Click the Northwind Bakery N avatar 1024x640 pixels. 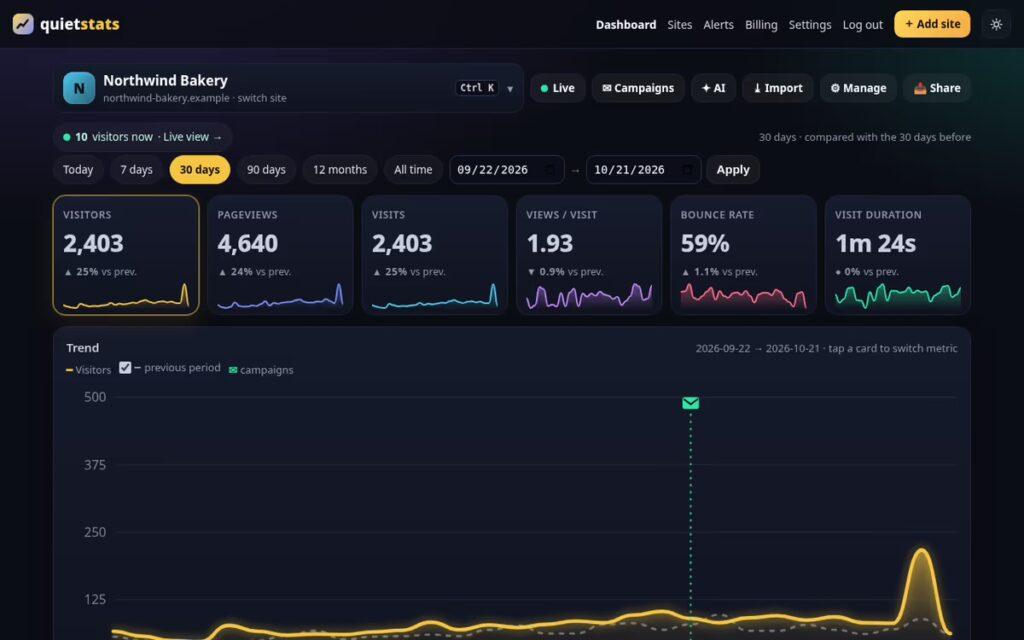pyautogui.click(x=79, y=88)
